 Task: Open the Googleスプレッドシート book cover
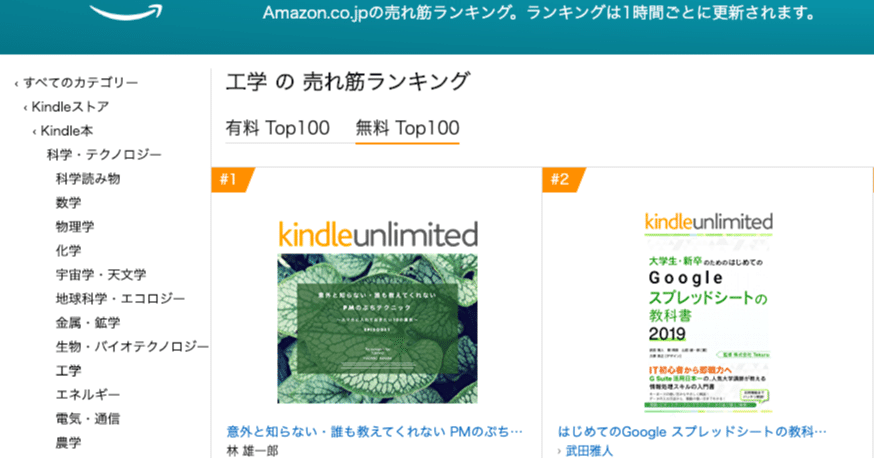pyautogui.click(x=708, y=312)
